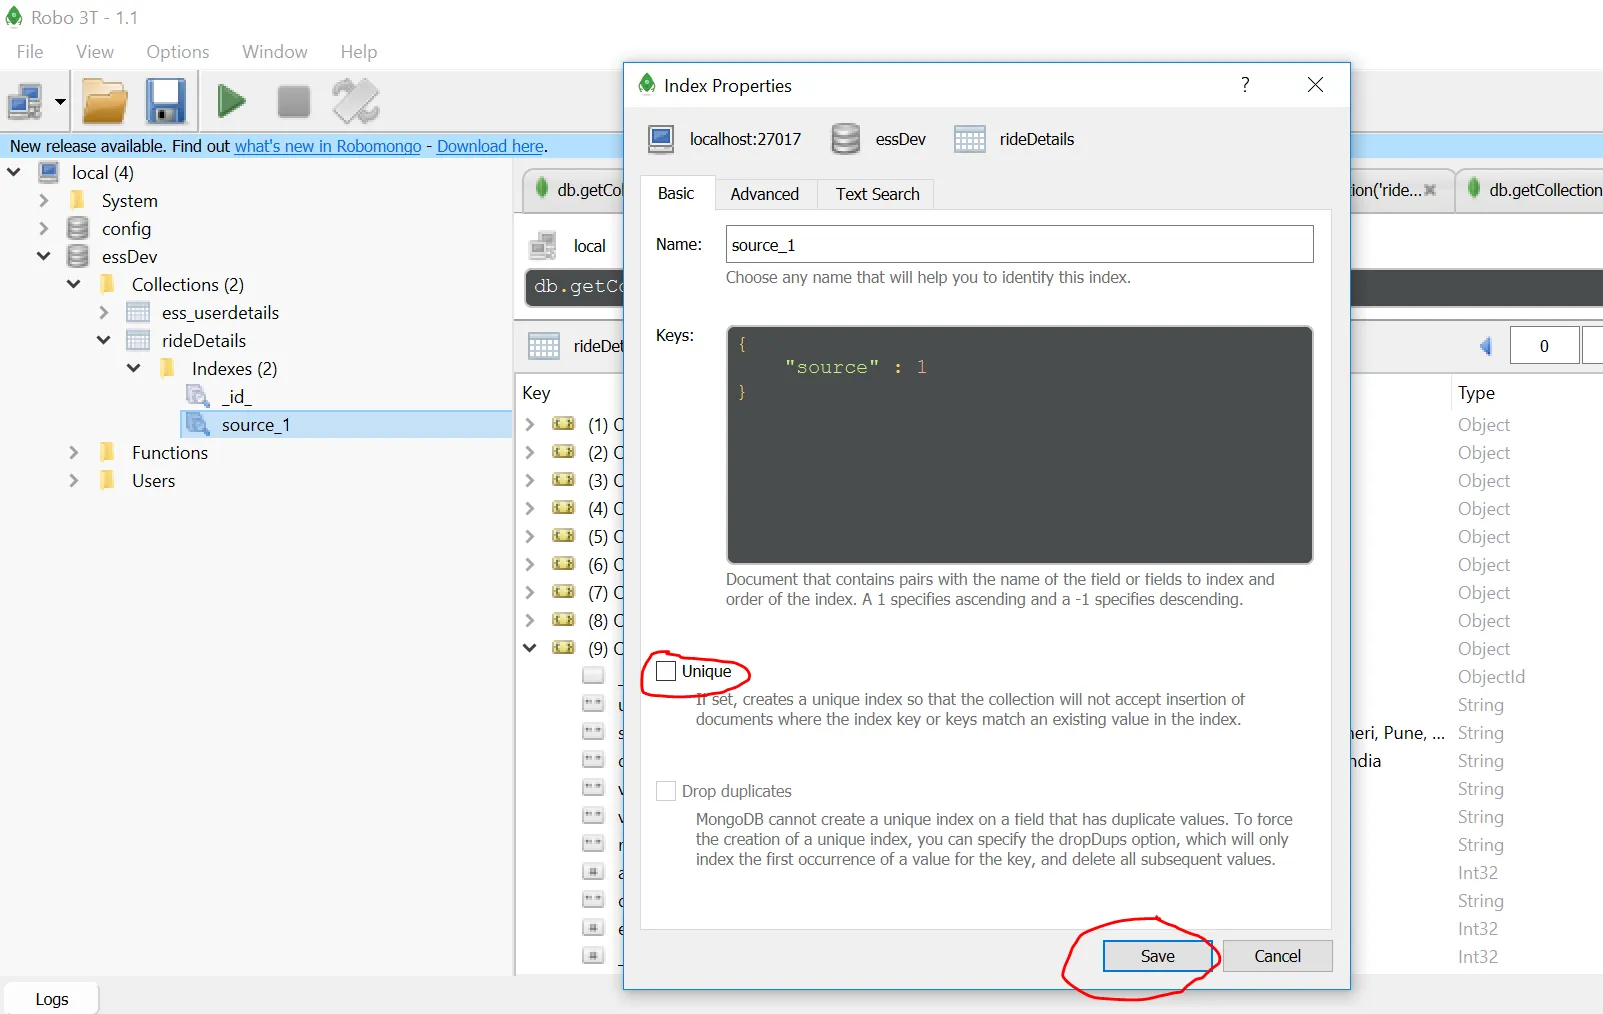Toggle the Drop duplicates checkbox
The height and width of the screenshot is (1014, 1603).
tap(666, 791)
